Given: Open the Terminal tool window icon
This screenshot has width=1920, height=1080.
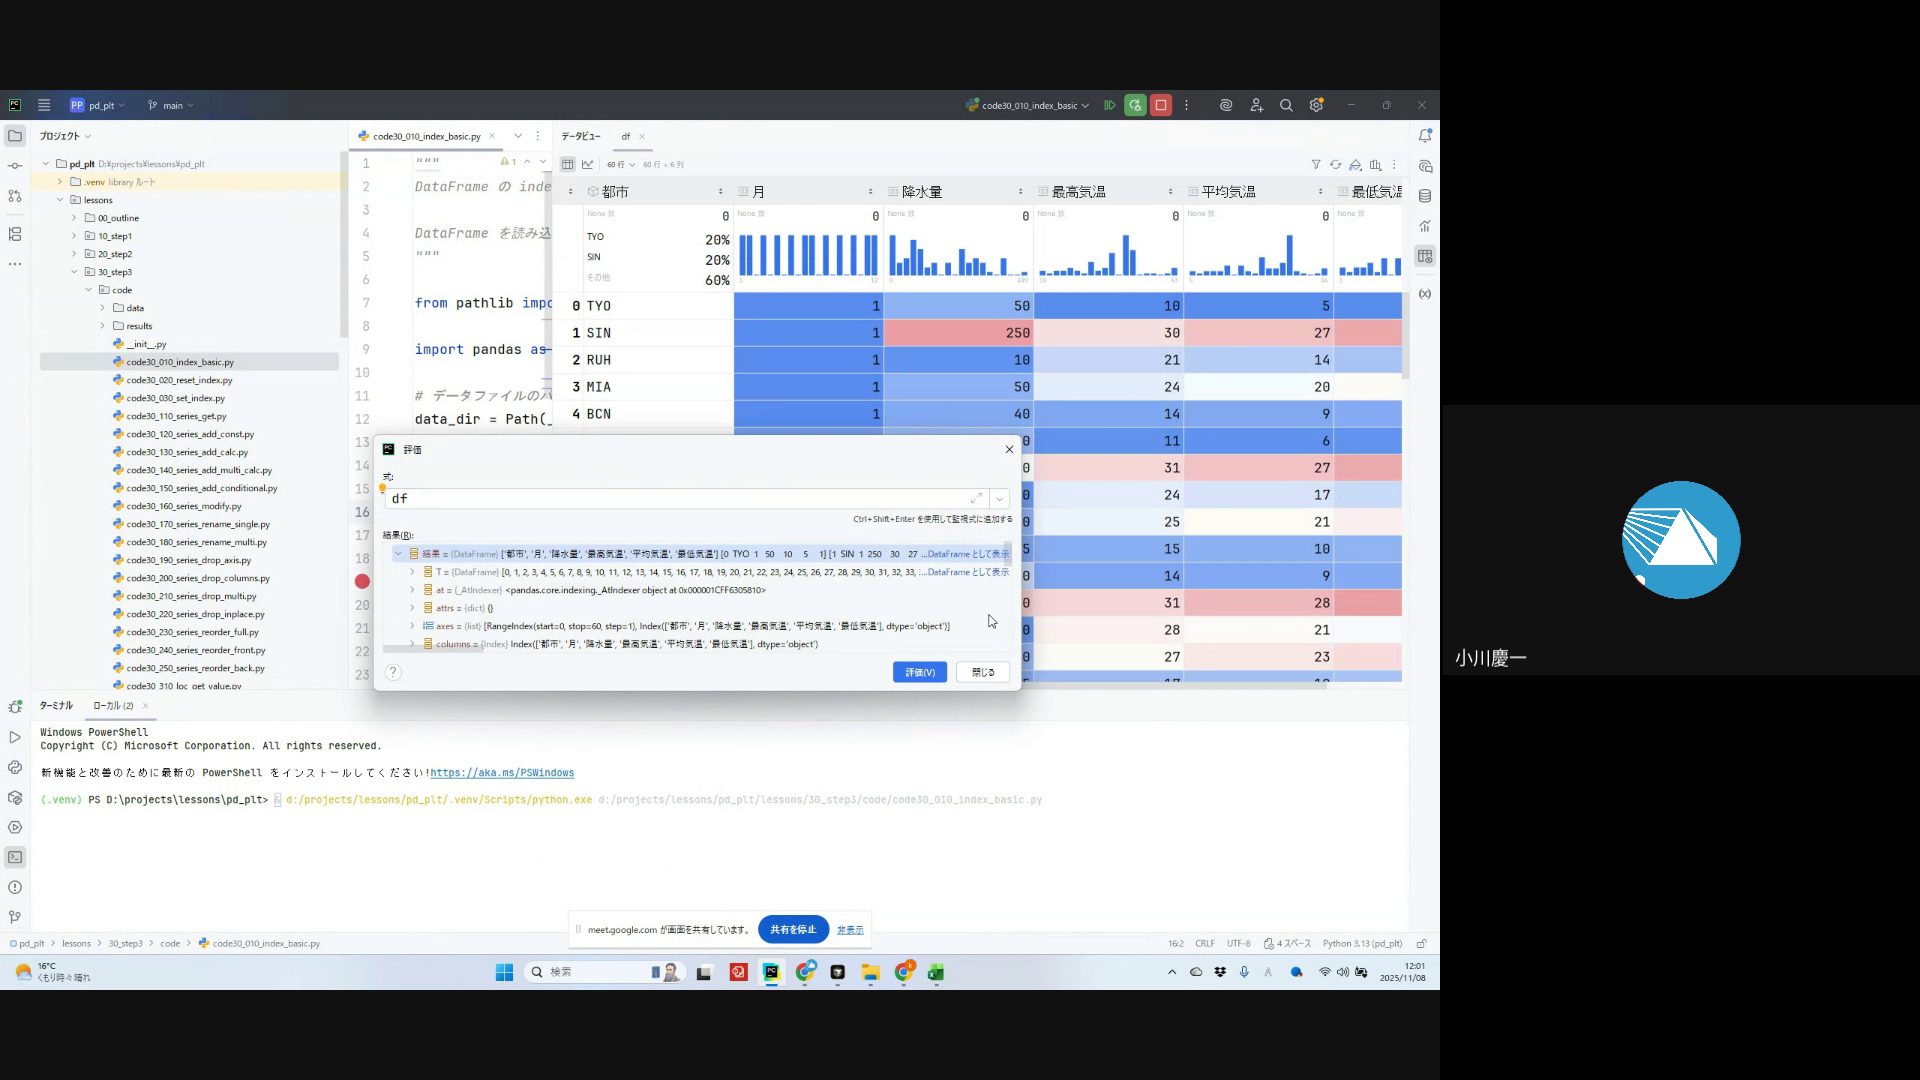Looking at the screenshot, I should [x=14, y=857].
